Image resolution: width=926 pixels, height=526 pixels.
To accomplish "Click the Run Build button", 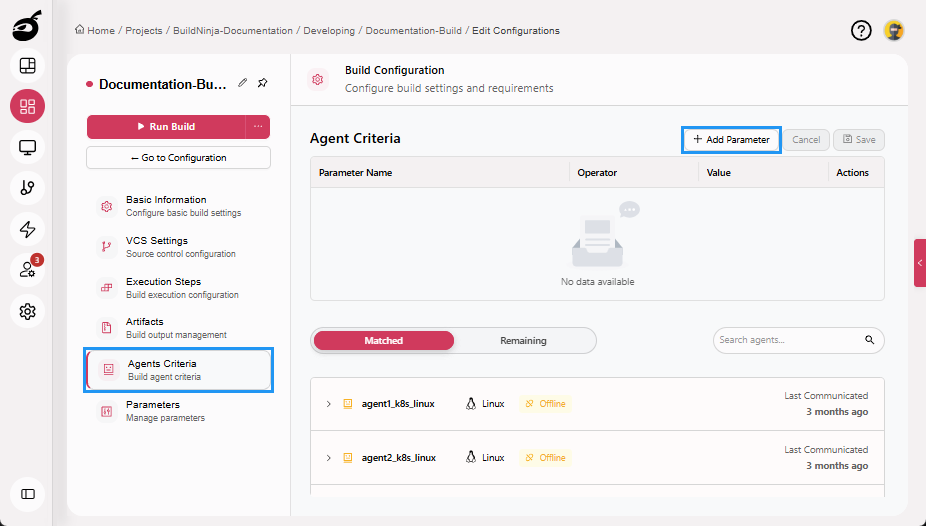I will coord(166,126).
